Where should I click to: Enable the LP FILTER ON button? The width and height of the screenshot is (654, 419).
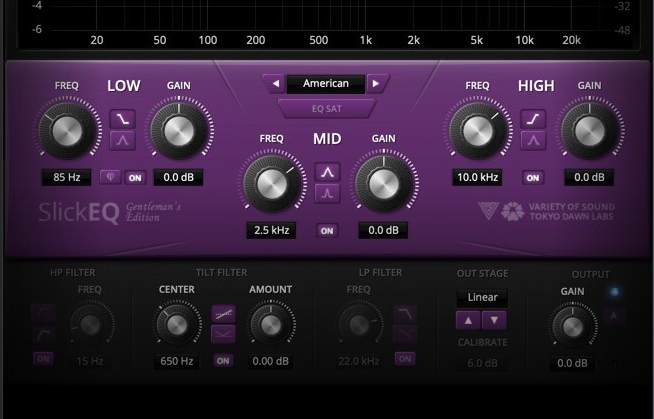pos(405,359)
